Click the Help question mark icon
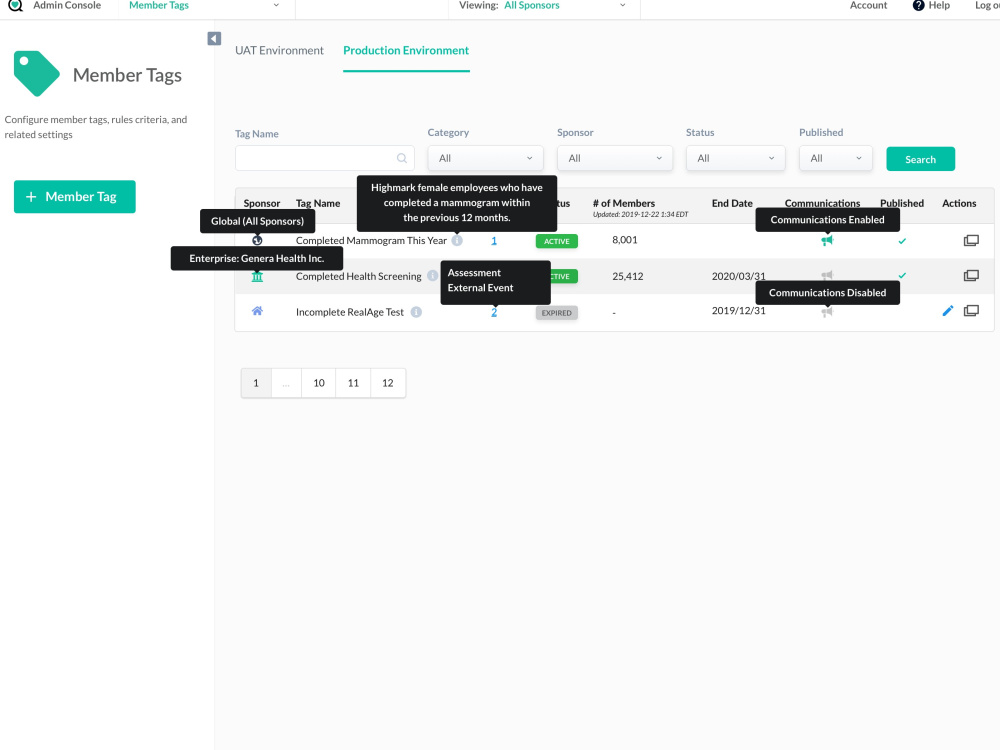This screenshot has height=750, width=1000. pos(918,5)
